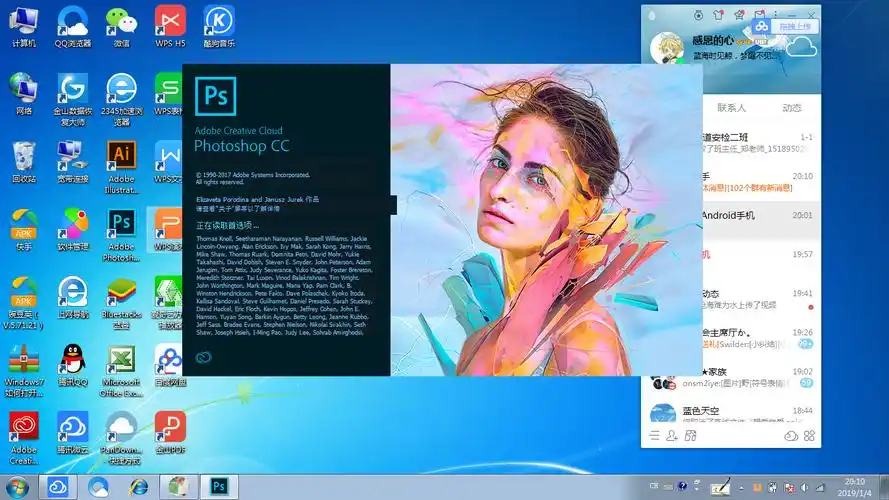Click the Photoshop icon in the taskbar
This screenshot has height=500, width=889.
tap(219, 486)
